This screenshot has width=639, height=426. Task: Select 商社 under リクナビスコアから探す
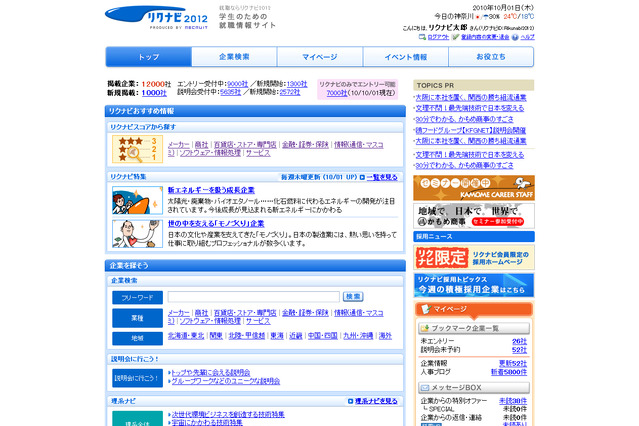201,145
